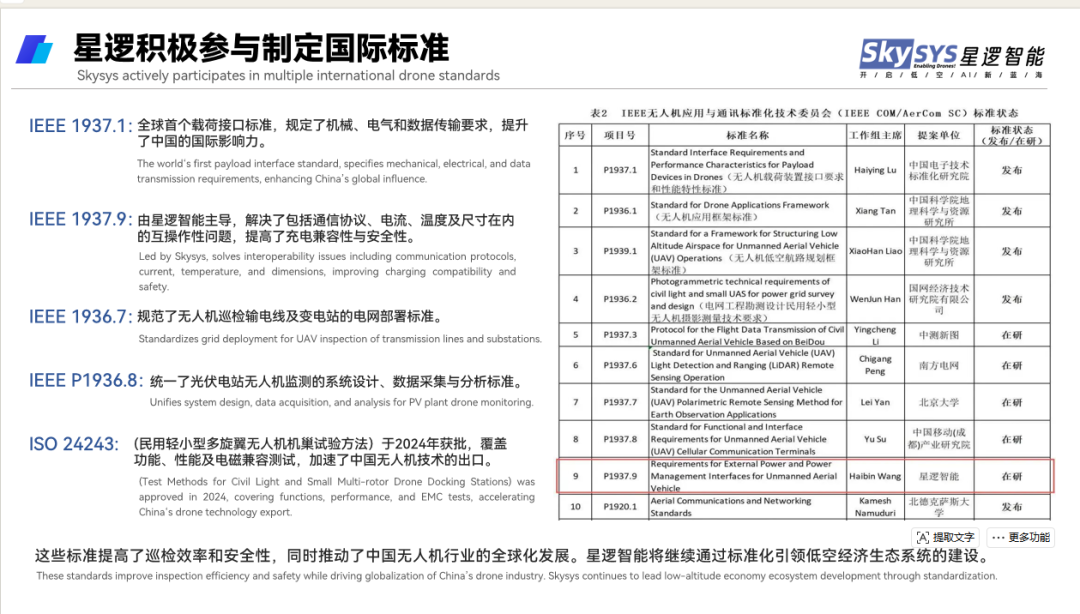Click the proposer cell 北京大学
The height and width of the screenshot is (614, 1080).
tap(938, 402)
